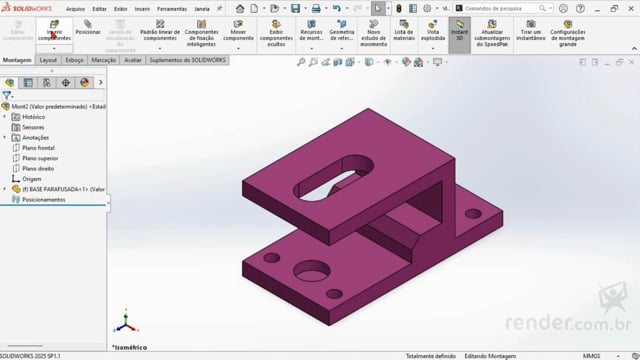Open Configurações de montagem grande
The height and width of the screenshot is (360, 640).
pos(567,33)
